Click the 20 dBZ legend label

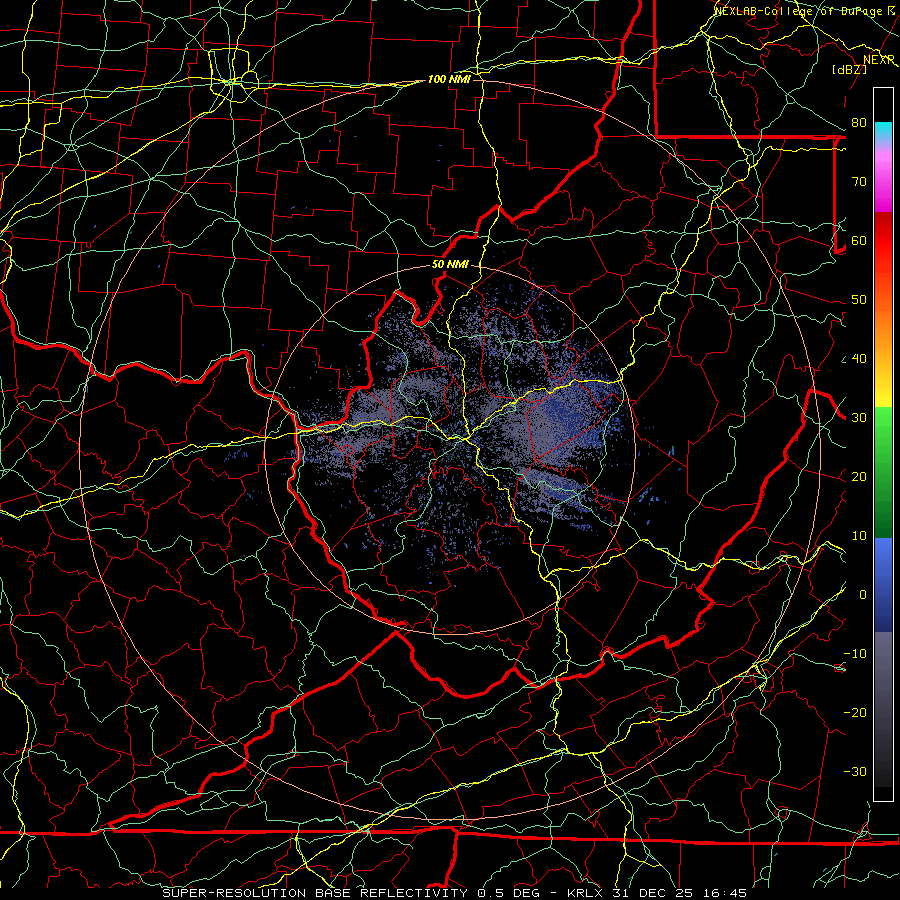(x=859, y=477)
